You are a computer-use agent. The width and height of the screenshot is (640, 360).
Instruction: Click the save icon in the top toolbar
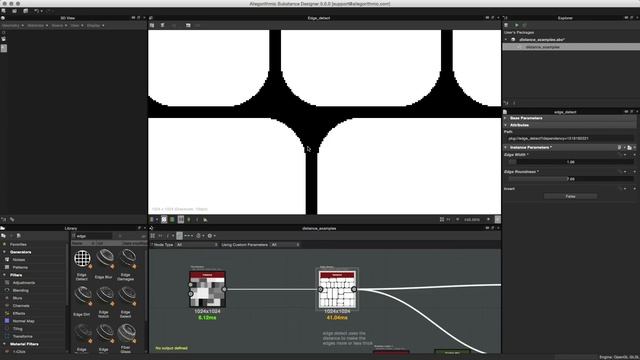25,11
